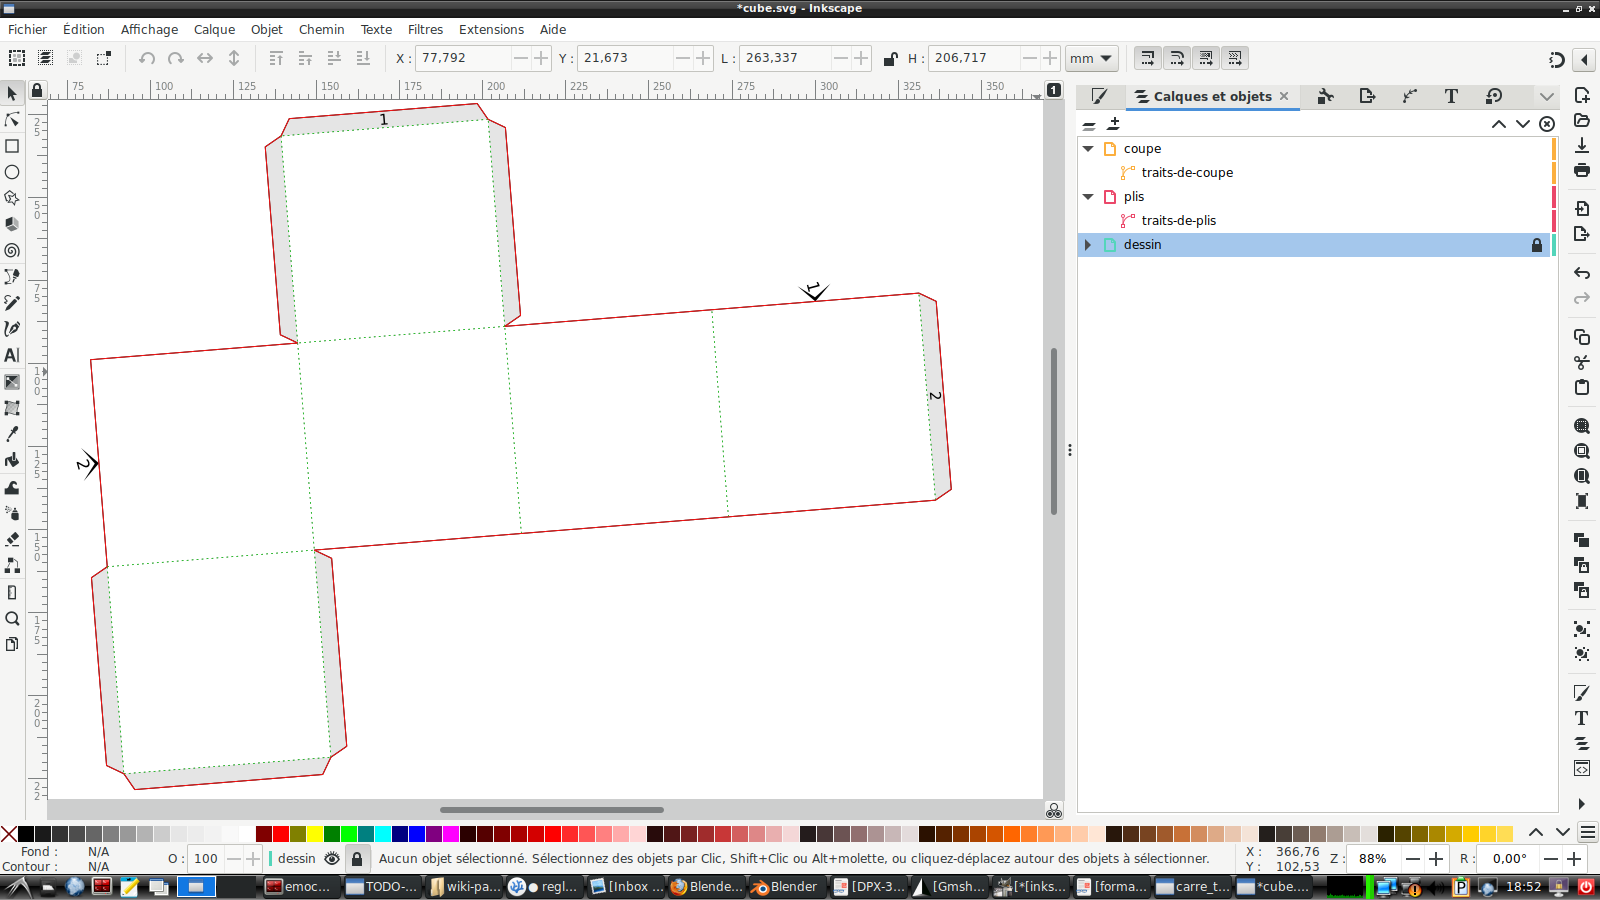
Task: Select the Text tool in the toolbox
Action: tap(12, 354)
